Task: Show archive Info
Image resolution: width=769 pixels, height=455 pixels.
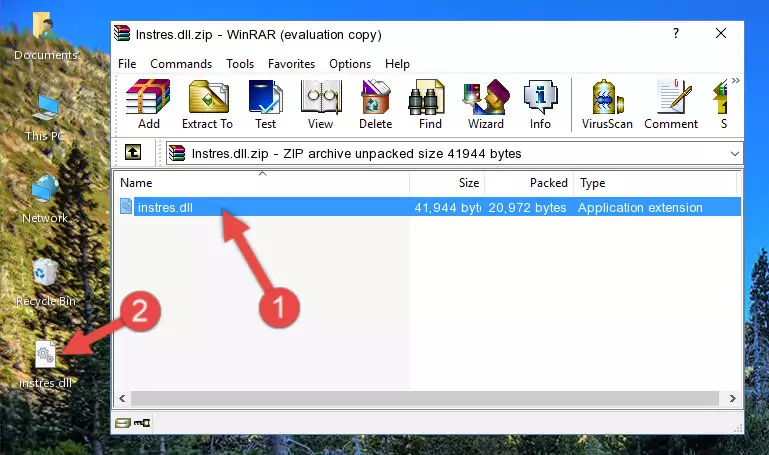Action: point(540,104)
